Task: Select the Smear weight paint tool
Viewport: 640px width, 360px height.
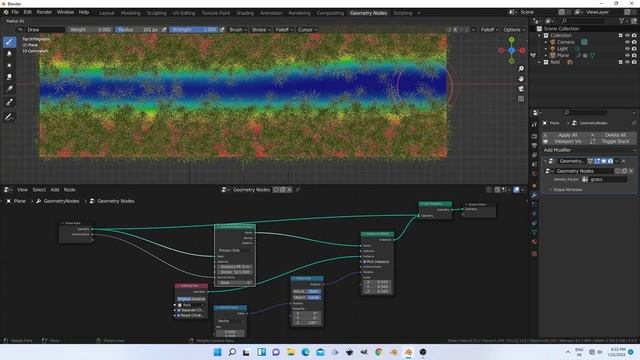Action: tap(9, 77)
